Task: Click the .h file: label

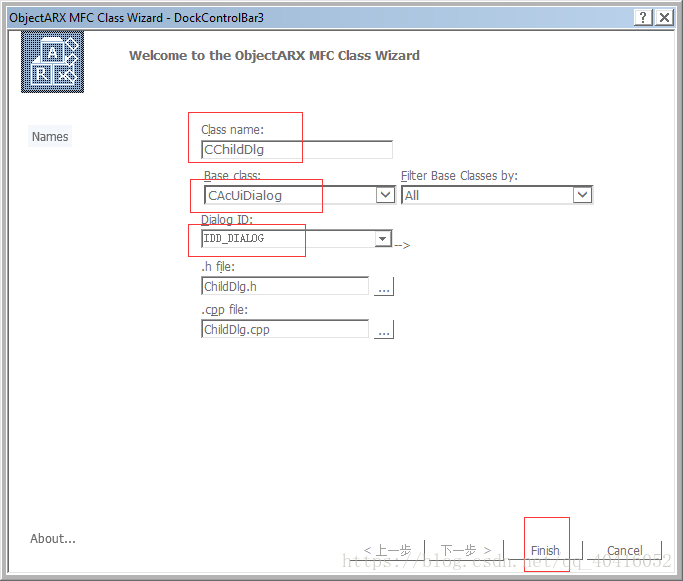Action: (218, 266)
